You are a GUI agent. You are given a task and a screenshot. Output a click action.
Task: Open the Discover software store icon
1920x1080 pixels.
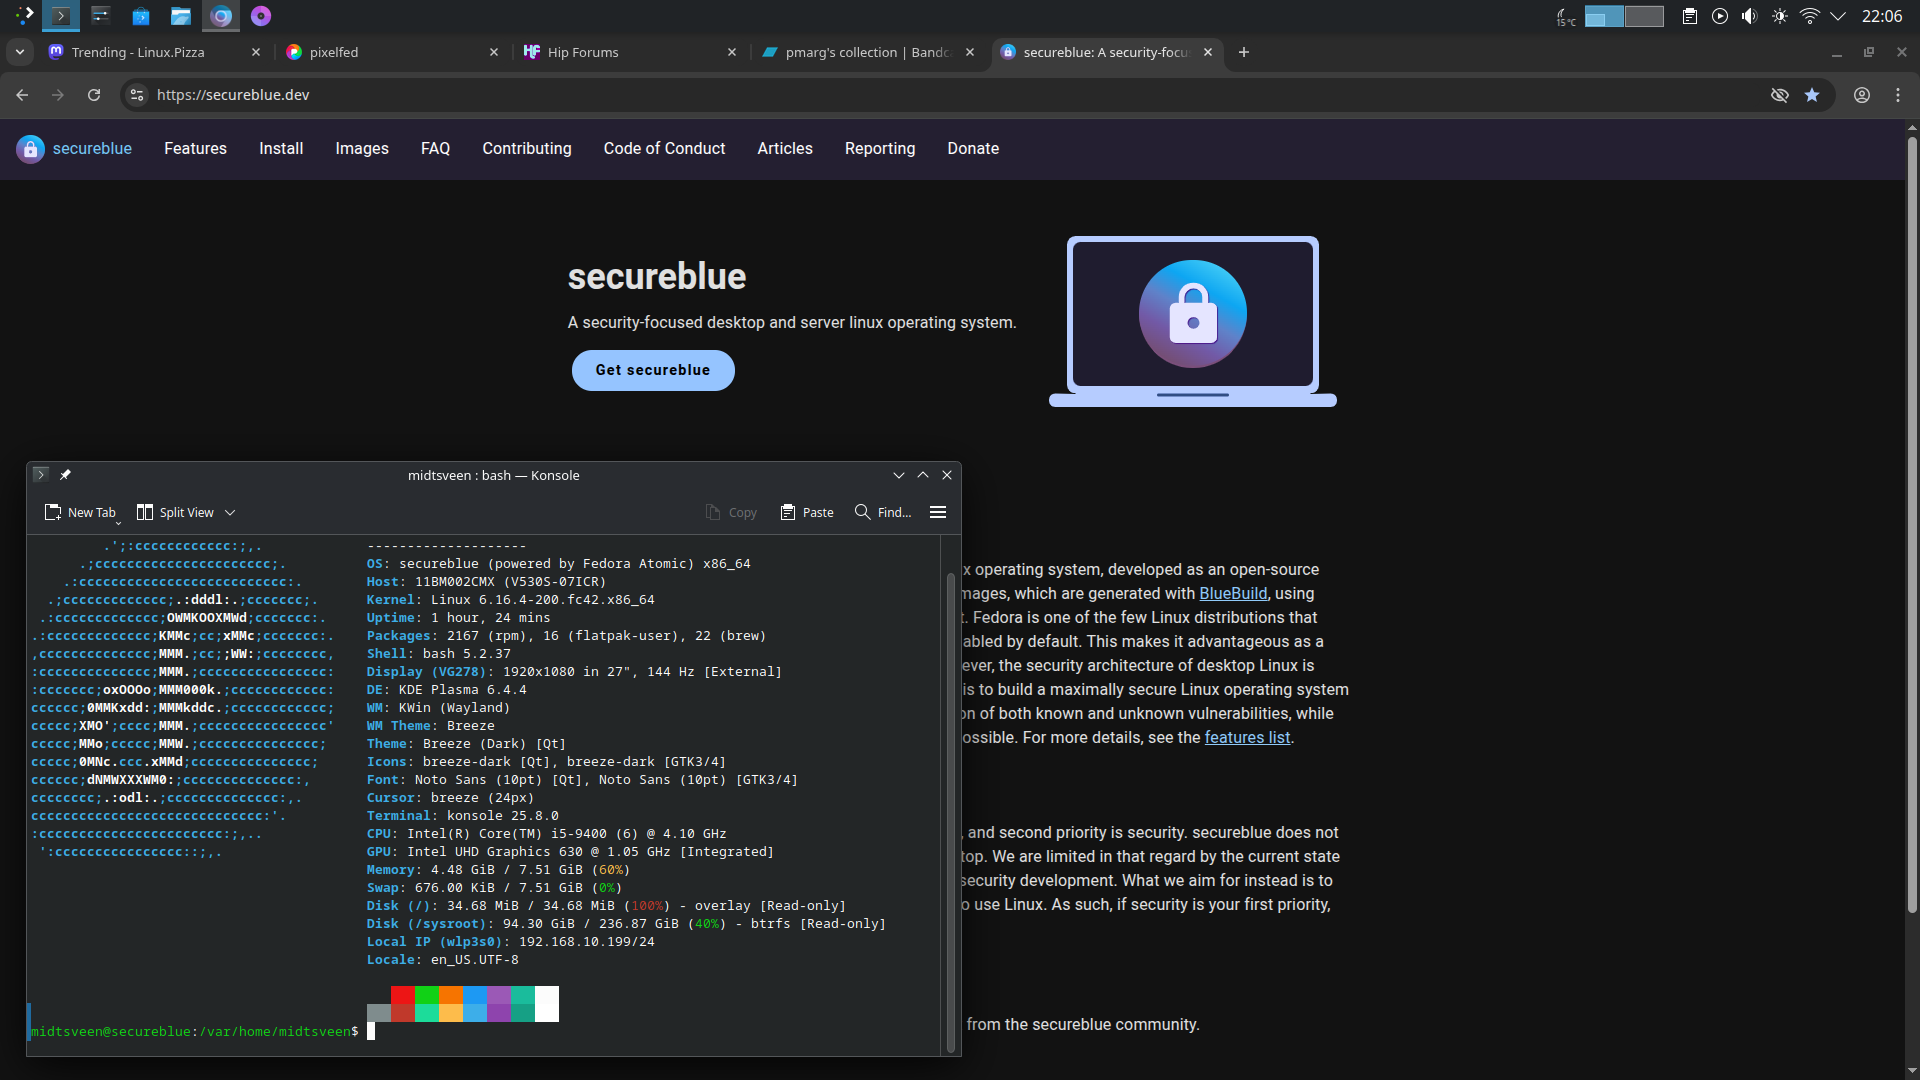tap(141, 16)
